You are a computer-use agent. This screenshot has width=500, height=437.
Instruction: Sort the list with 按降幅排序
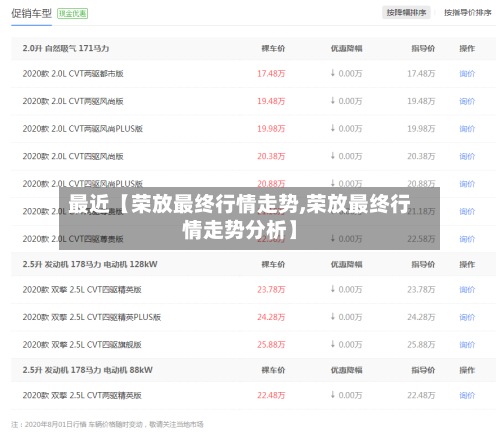click(406, 13)
